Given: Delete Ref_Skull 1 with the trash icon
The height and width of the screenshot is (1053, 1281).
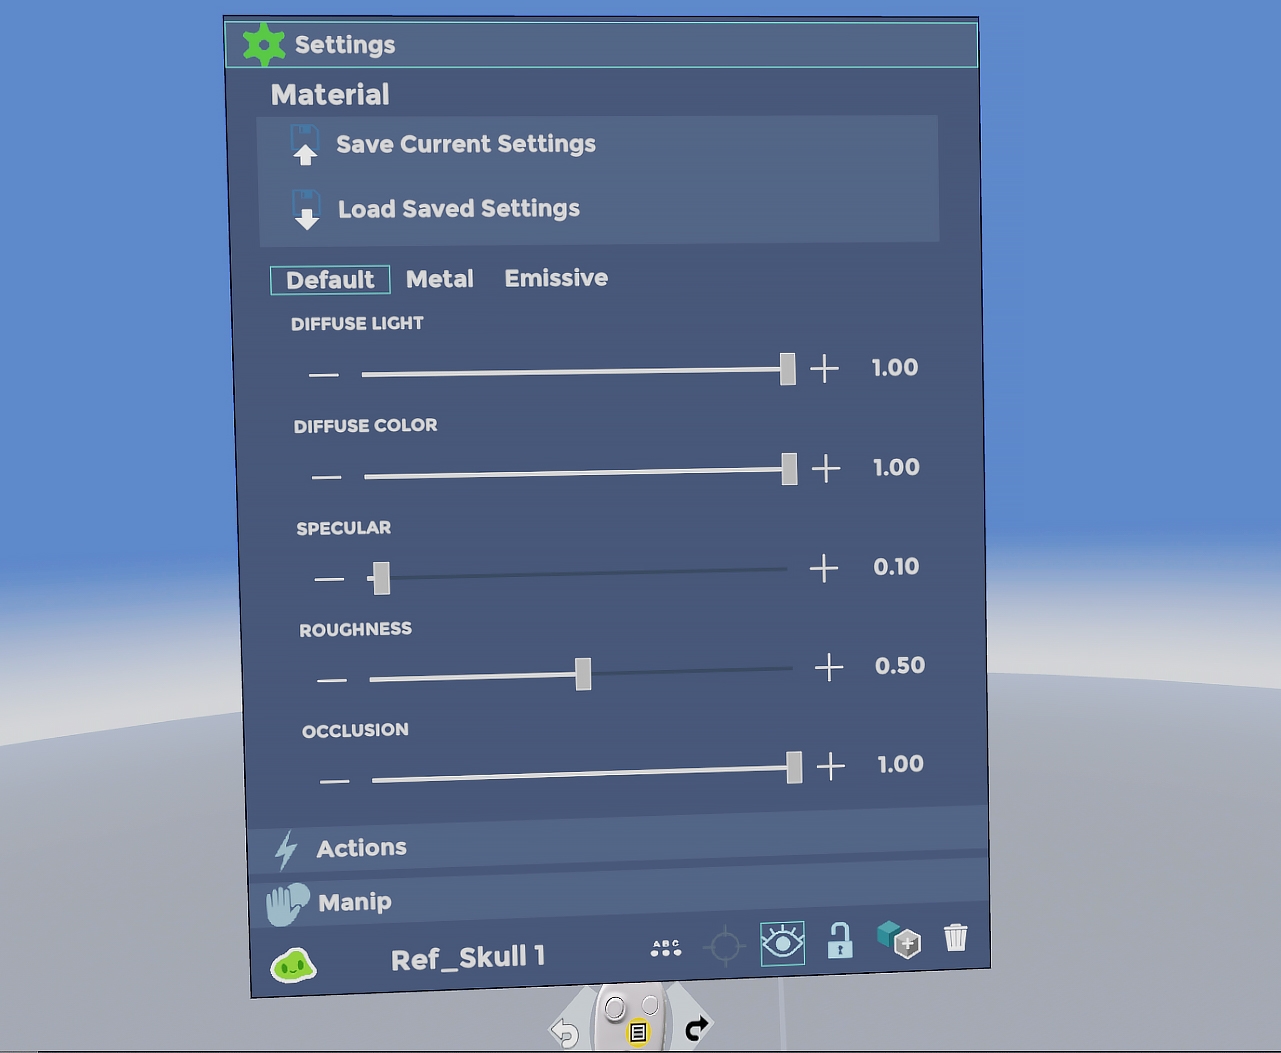Looking at the screenshot, I should click(x=956, y=937).
